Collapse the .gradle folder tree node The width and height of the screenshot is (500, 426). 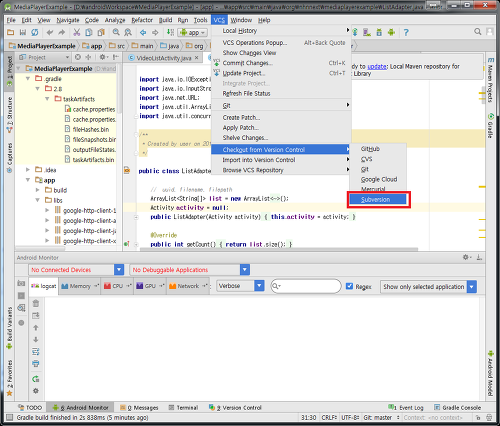[x=28, y=79]
